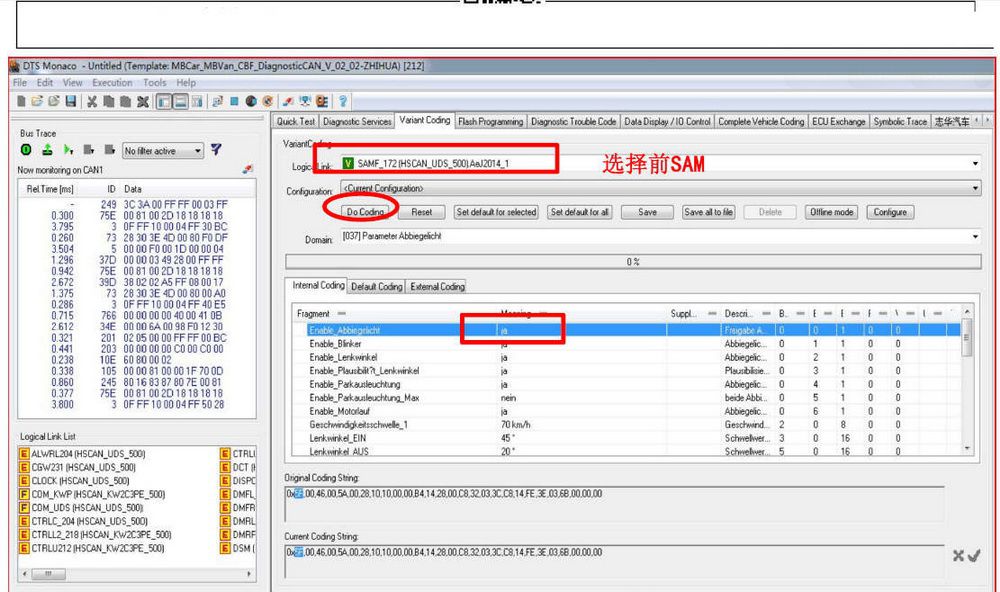The image size is (1000, 592).
Task: Open the Tools menu
Action: click(154, 83)
